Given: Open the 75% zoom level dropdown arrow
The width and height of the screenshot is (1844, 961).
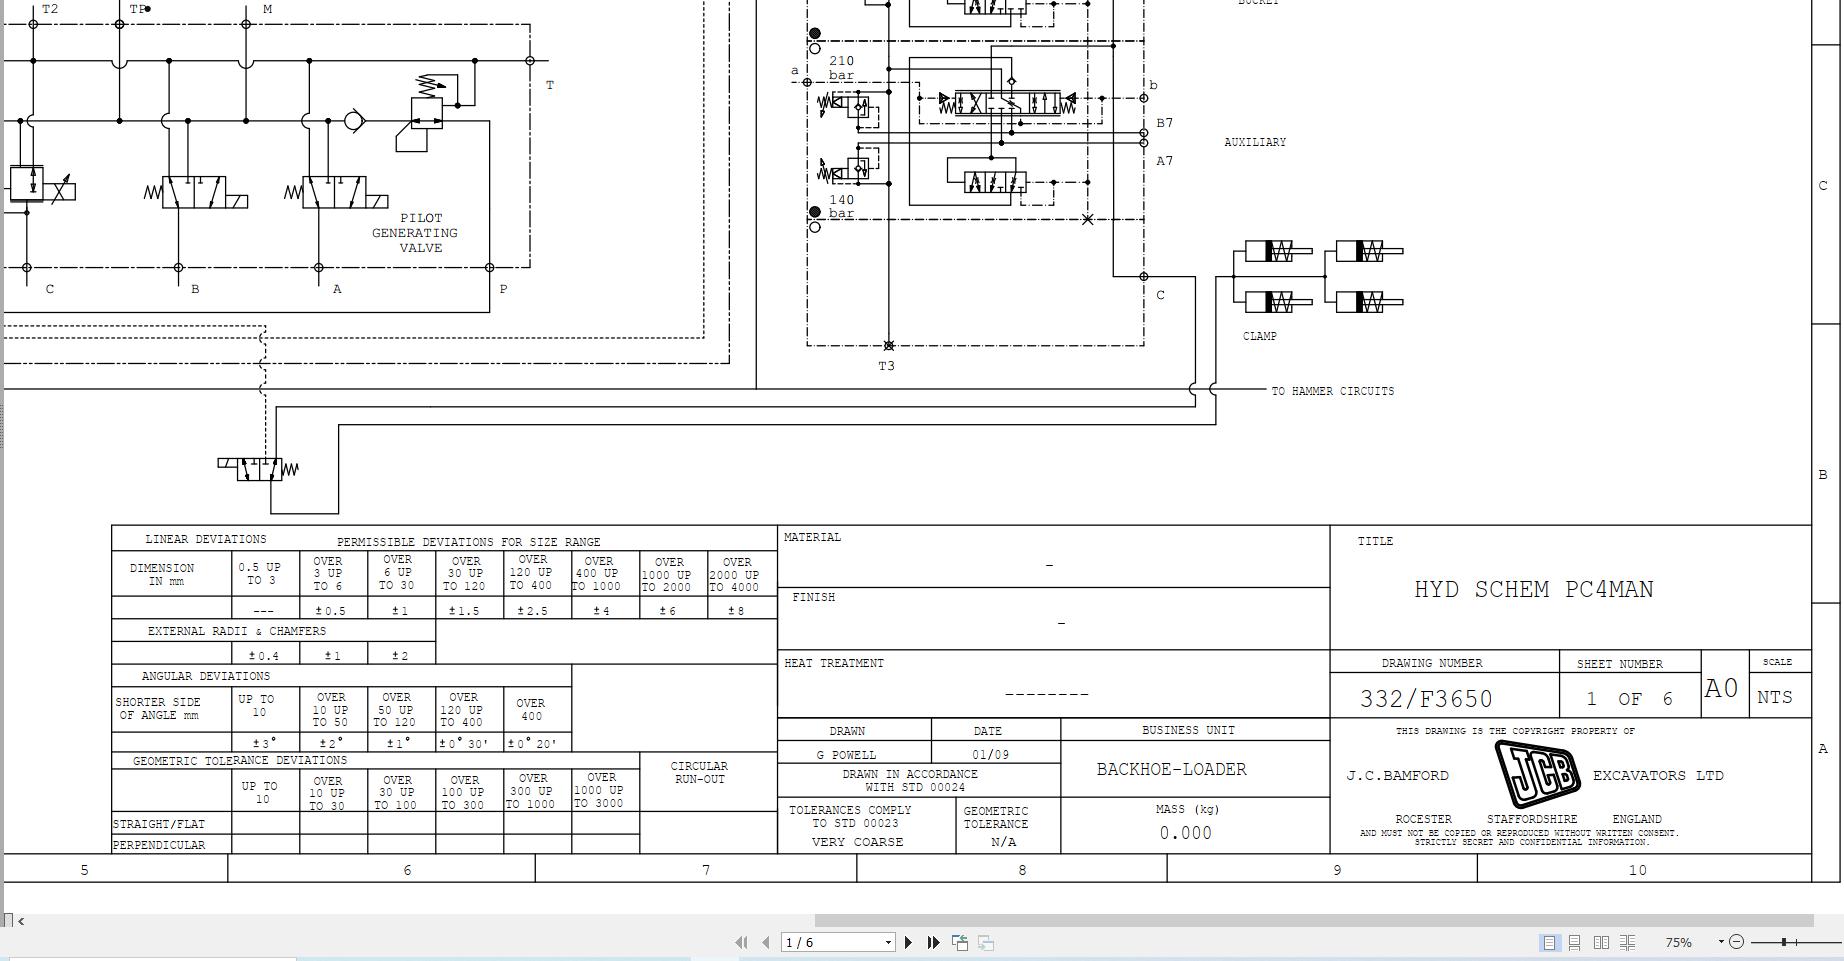Looking at the screenshot, I should point(1721,942).
